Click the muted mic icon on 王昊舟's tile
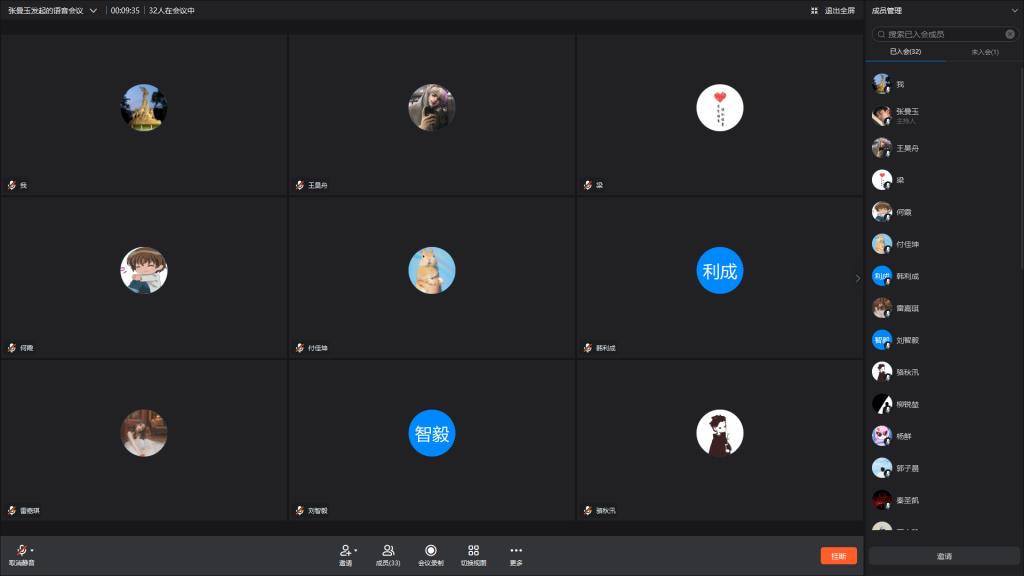 pyautogui.click(x=299, y=185)
